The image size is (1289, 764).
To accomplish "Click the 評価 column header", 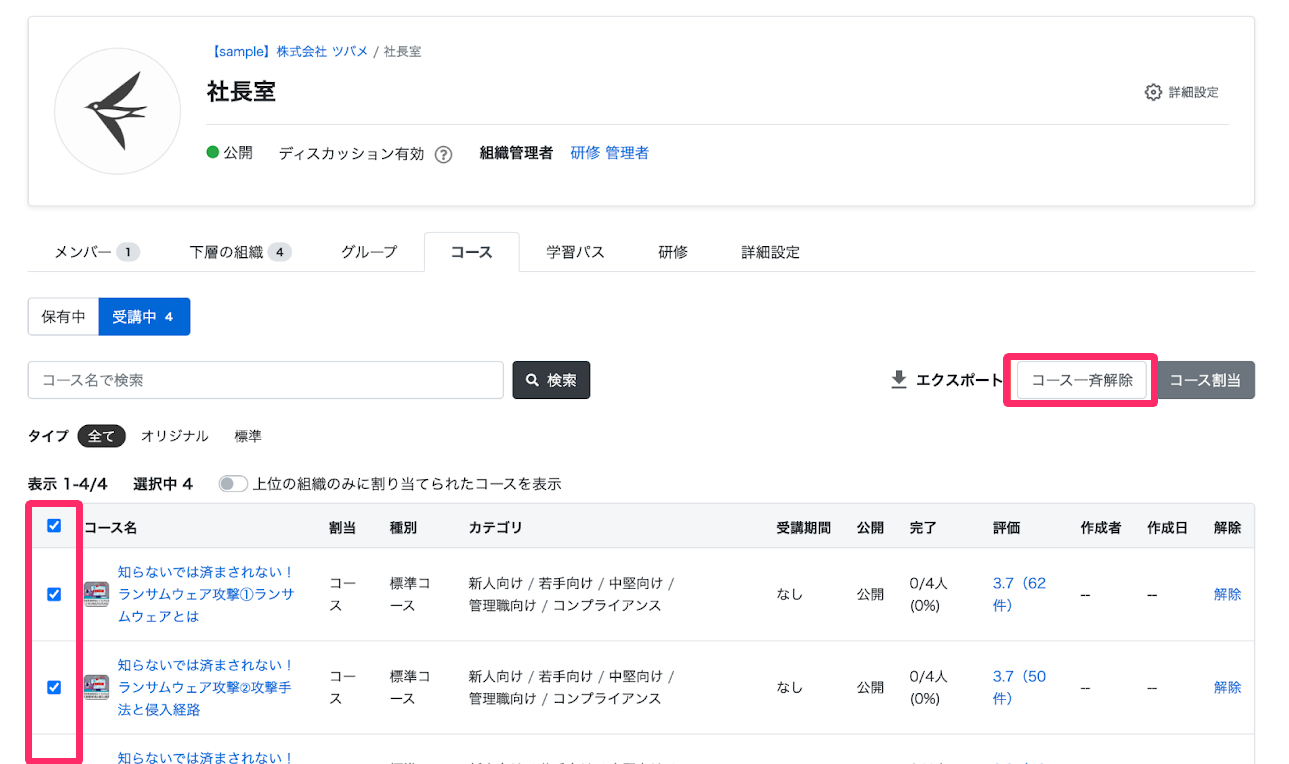I will 1006,527.
